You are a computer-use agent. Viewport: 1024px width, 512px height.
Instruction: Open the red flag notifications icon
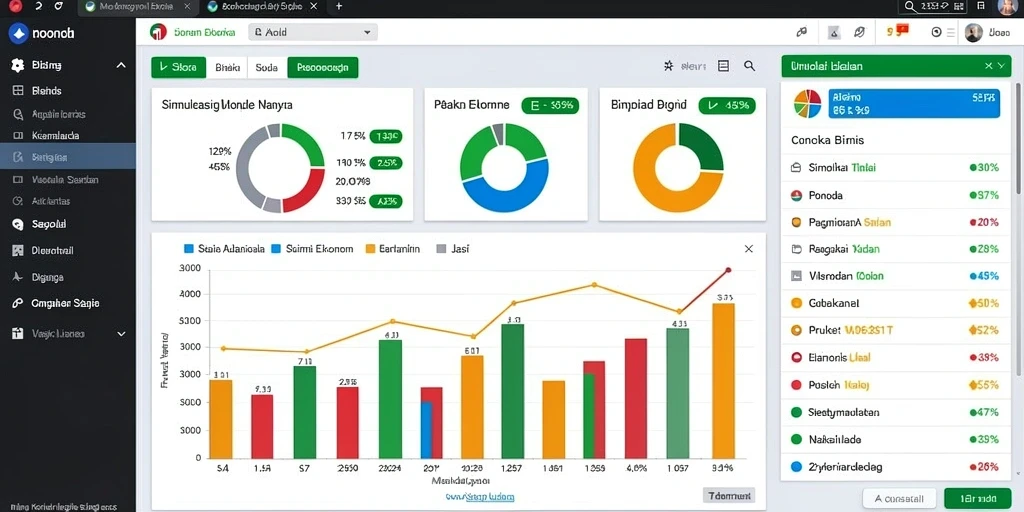[903, 29]
